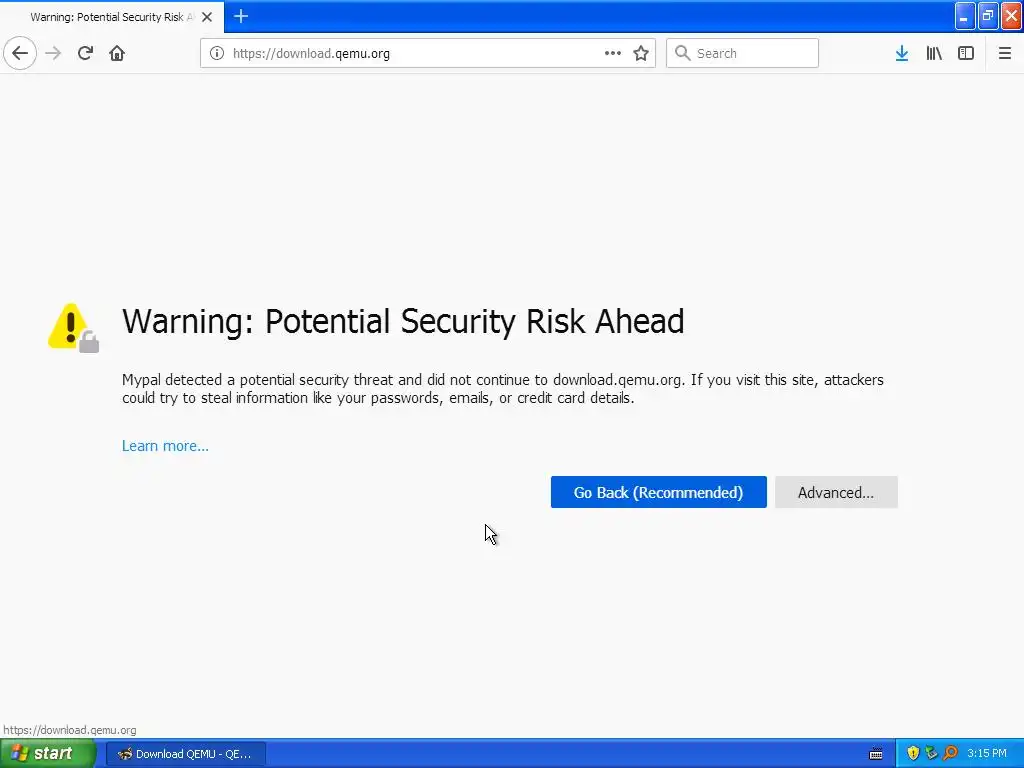Close the Warning: Potential Security Risk tab
The image size is (1024, 768).
[x=207, y=17]
